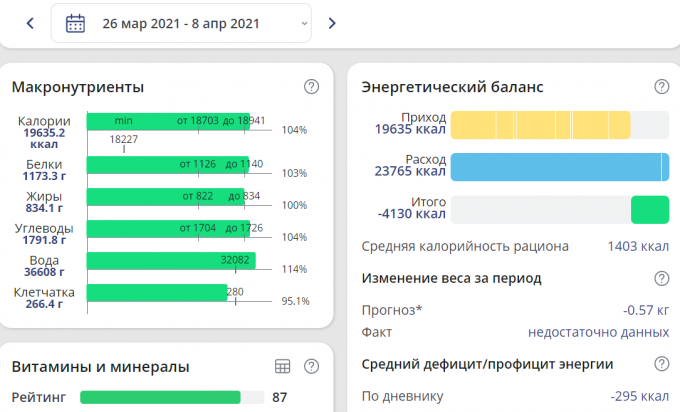Go to the previous date period
Screen dimensions: 680x412
(x=29, y=23)
